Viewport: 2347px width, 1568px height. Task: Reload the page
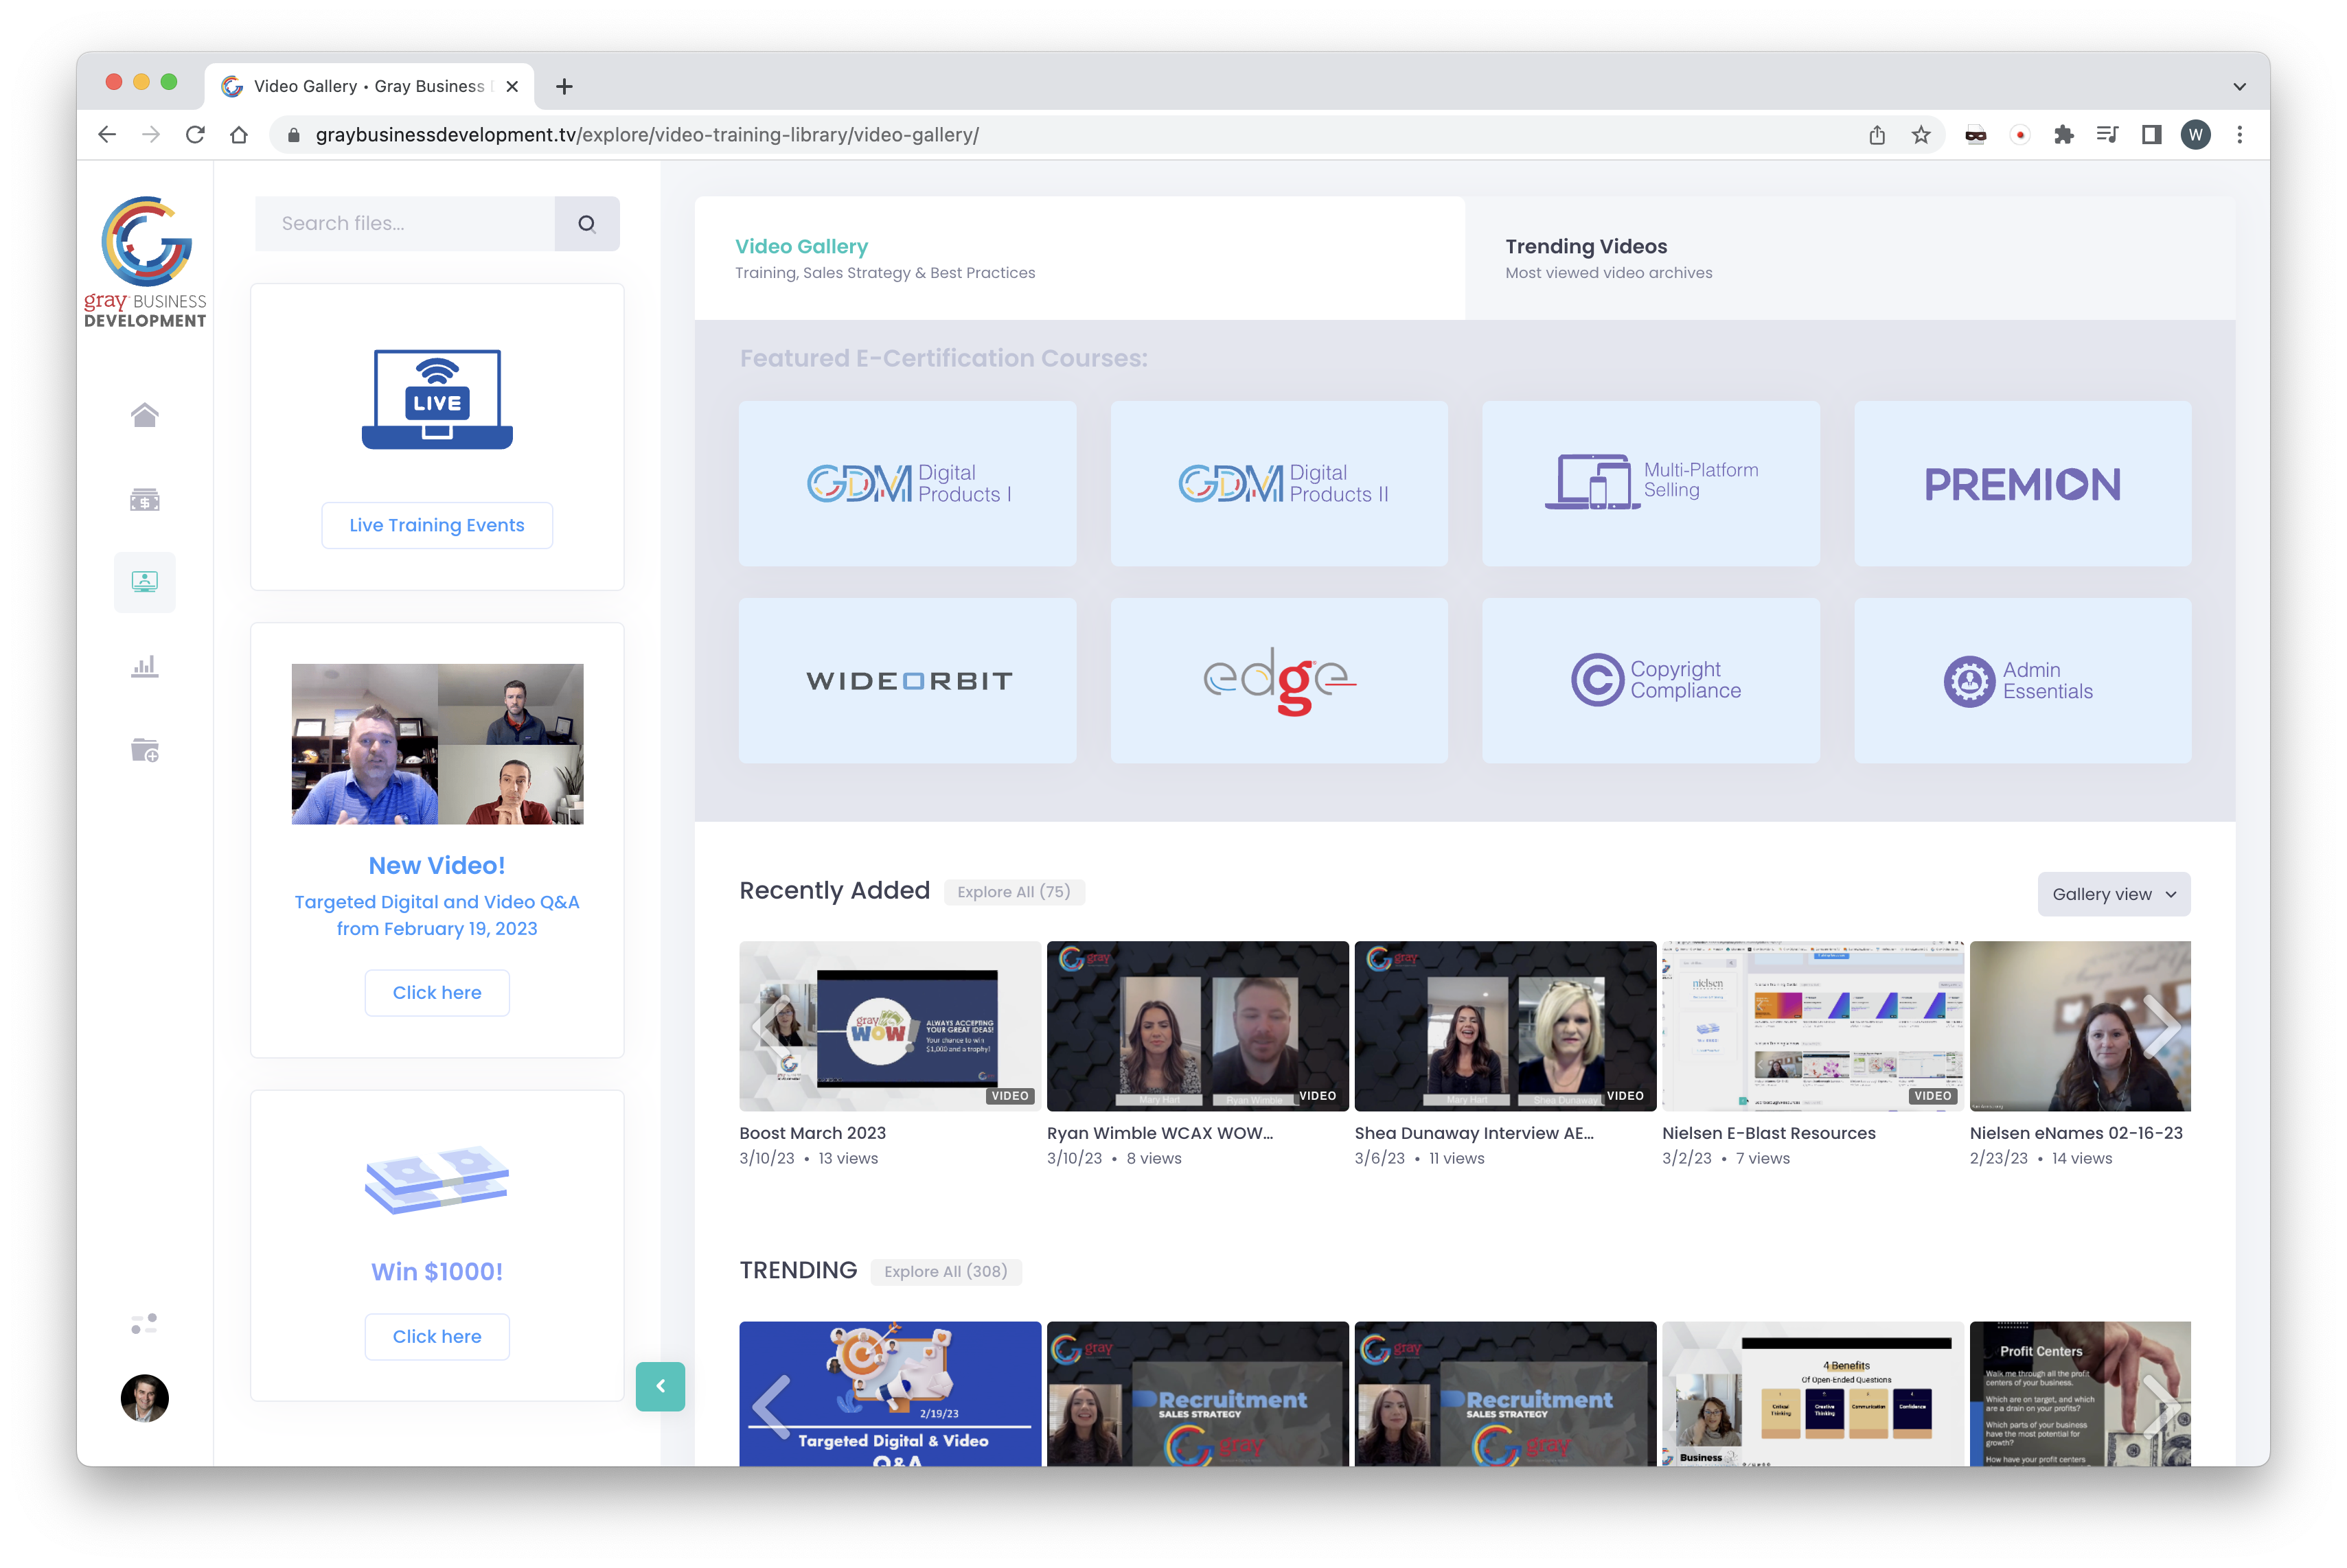tap(195, 135)
